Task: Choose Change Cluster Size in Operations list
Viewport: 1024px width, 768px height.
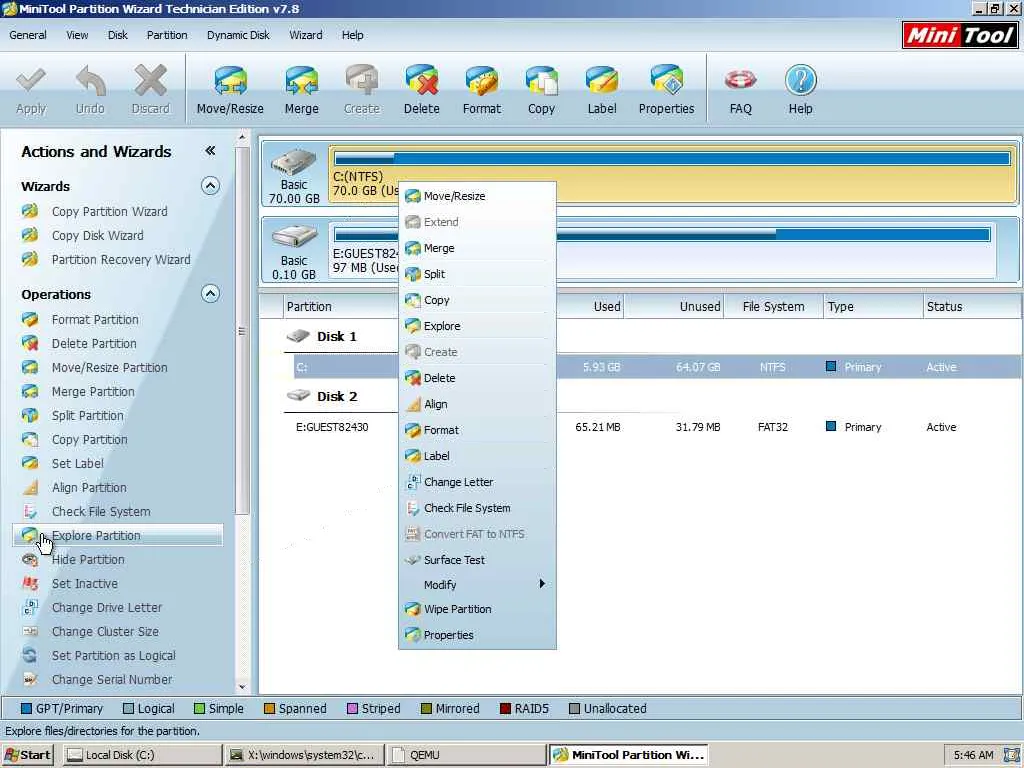Action: (x=105, y=632)
